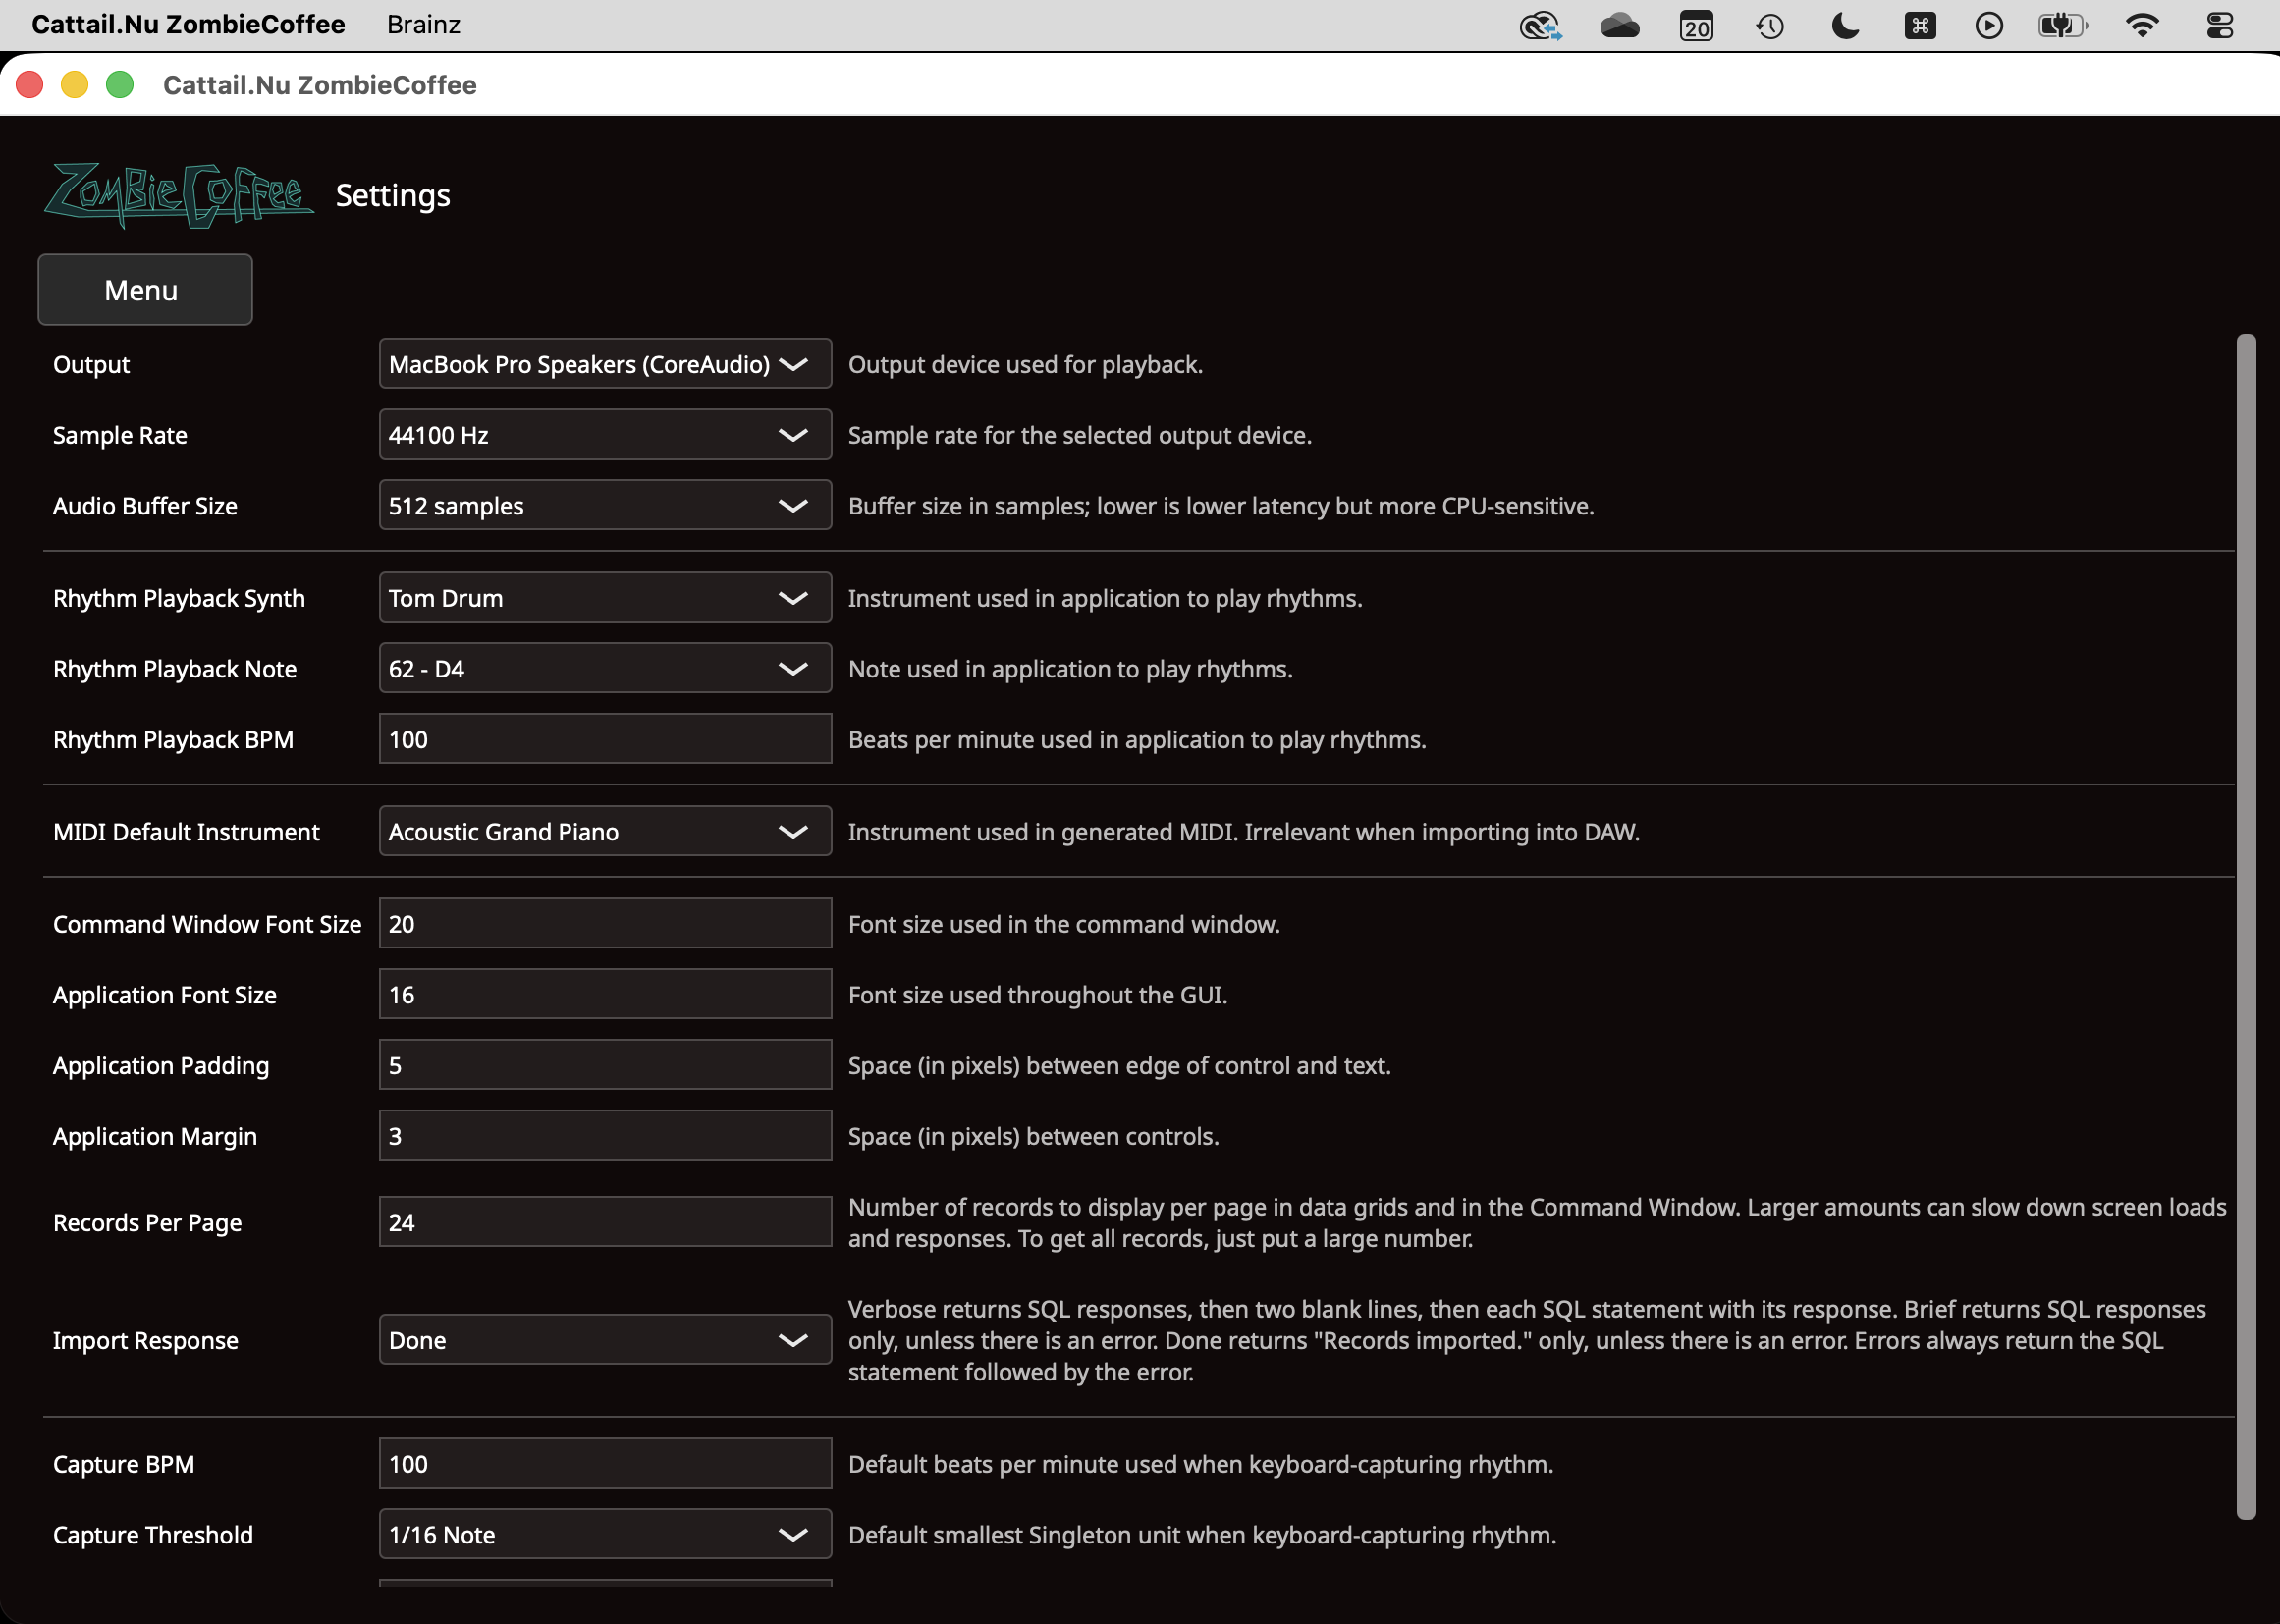Open the cloud status menu bar icon

click(x=1619, y=25)
